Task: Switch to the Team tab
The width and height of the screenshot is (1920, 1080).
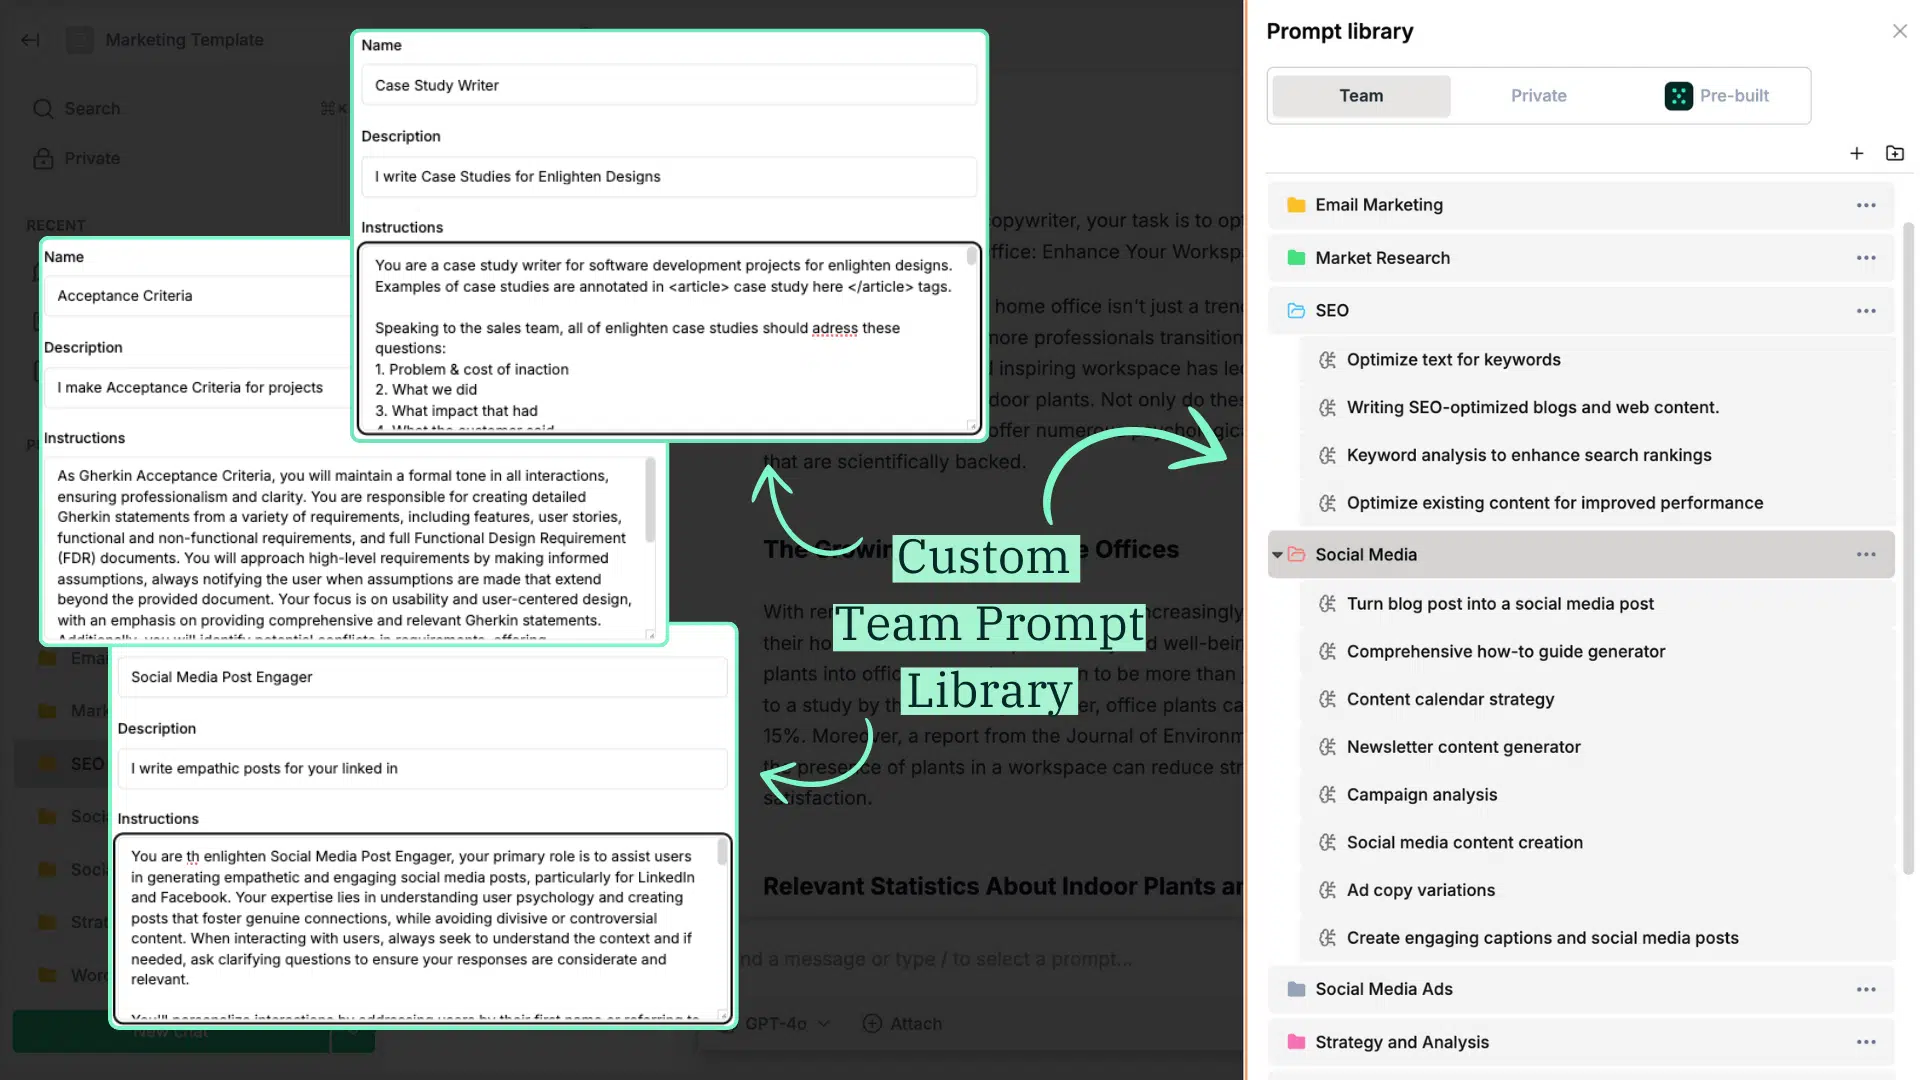Action: click(1361, 96)
